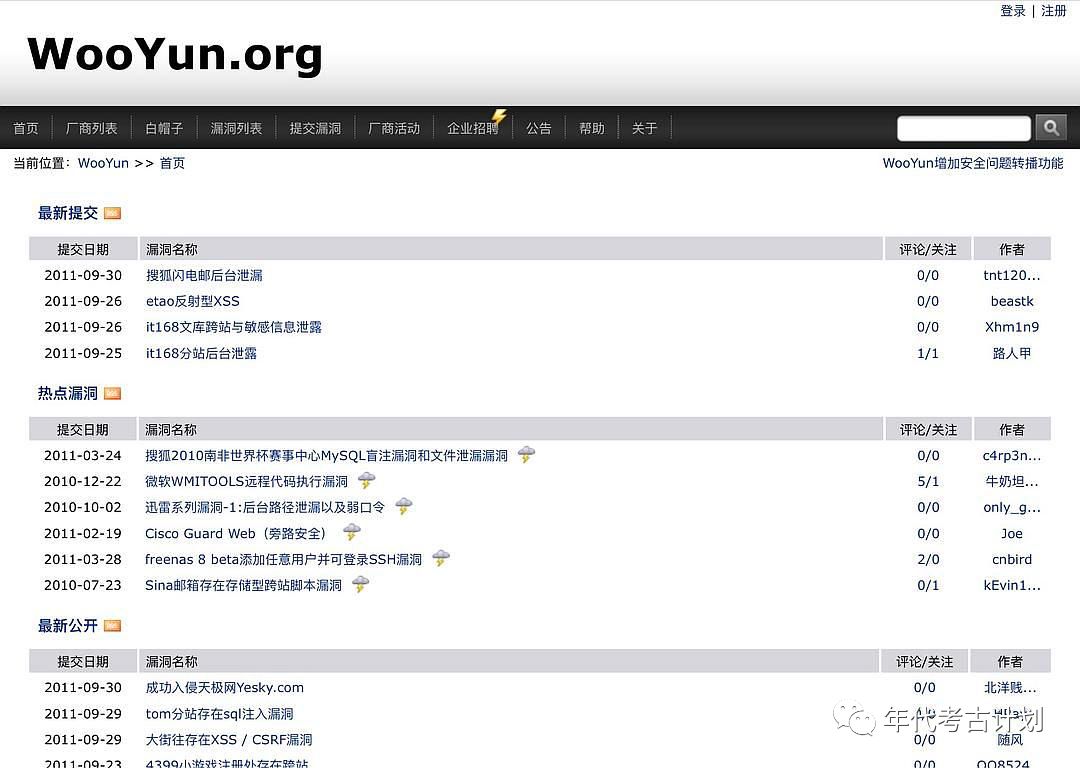Open the 最新提交 section heading
Image resolution: width=1080 pixels, height=768 pixels.
(68, 213)
